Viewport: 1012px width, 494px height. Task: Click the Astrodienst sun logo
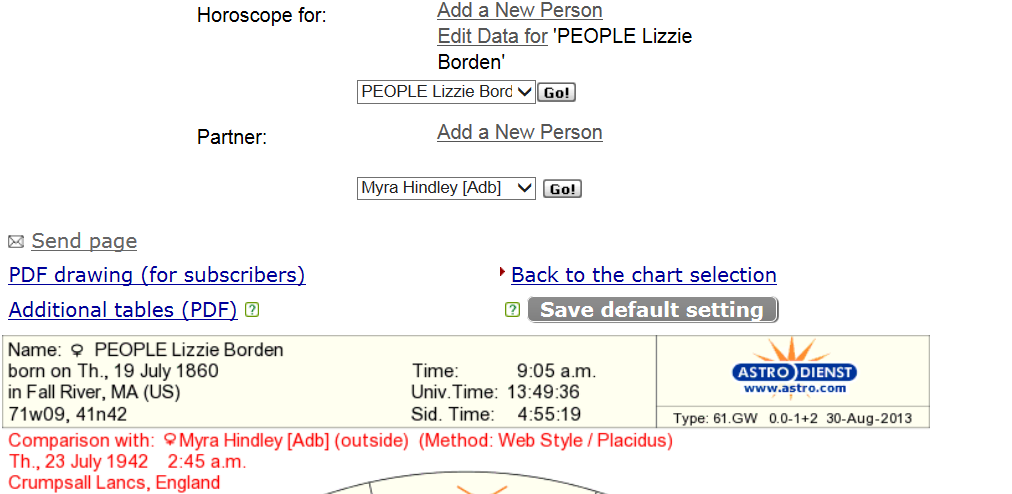coord(793,366)
